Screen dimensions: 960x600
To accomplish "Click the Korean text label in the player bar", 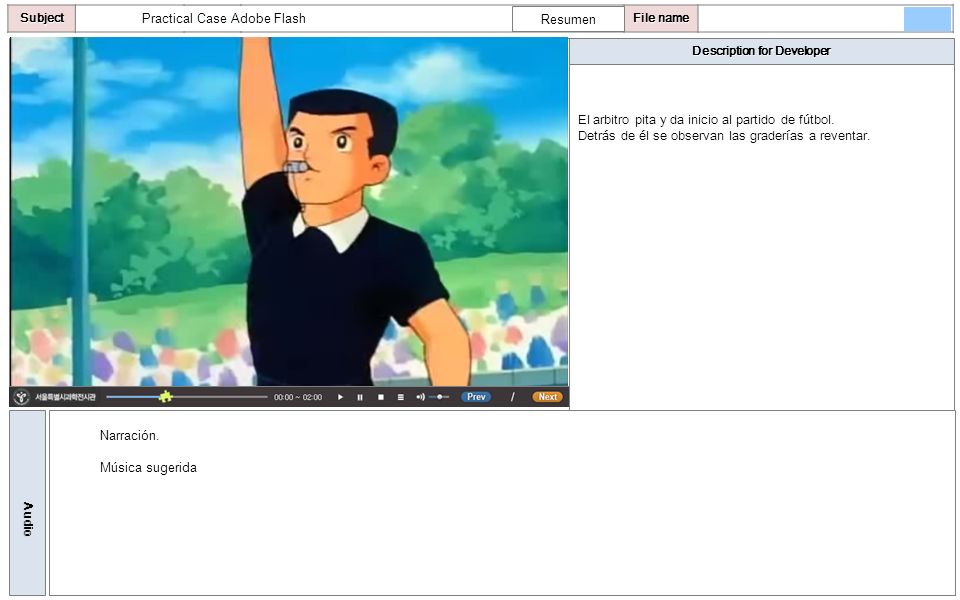I will (65, 397).
